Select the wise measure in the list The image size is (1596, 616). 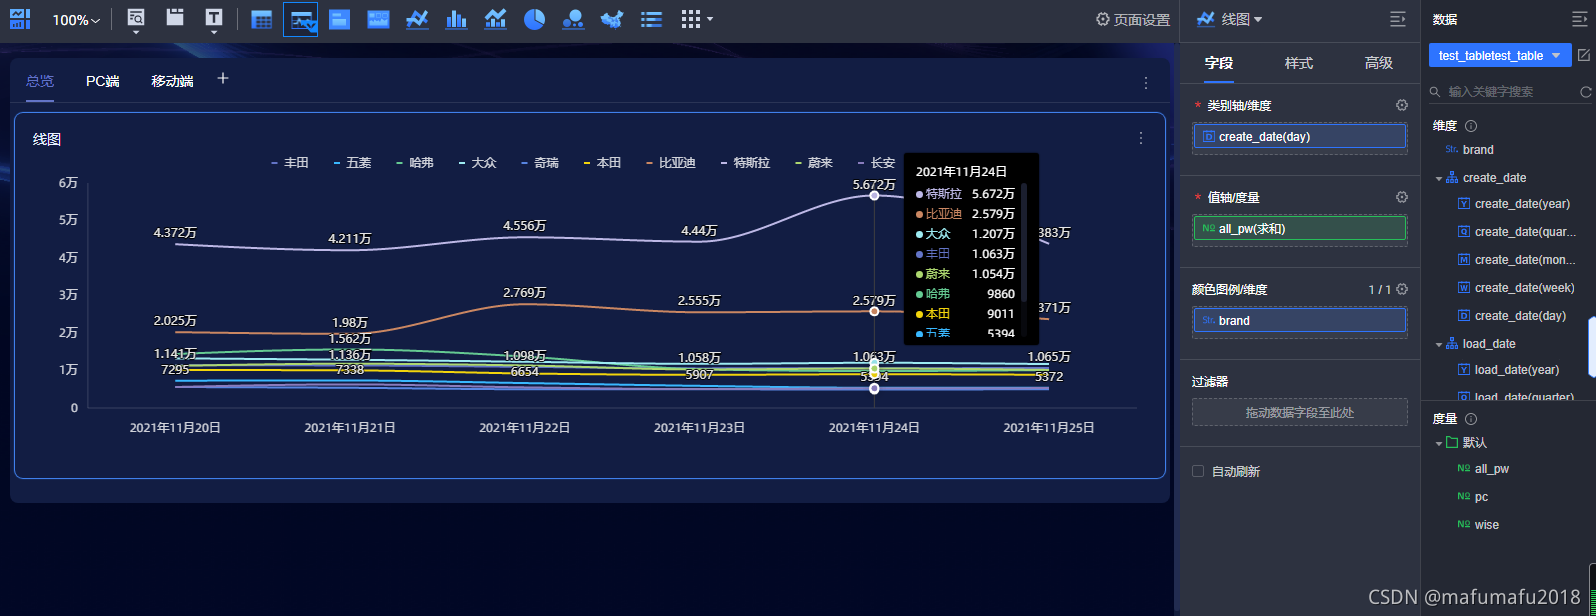pyautogui.click(x=1479, y=524)
